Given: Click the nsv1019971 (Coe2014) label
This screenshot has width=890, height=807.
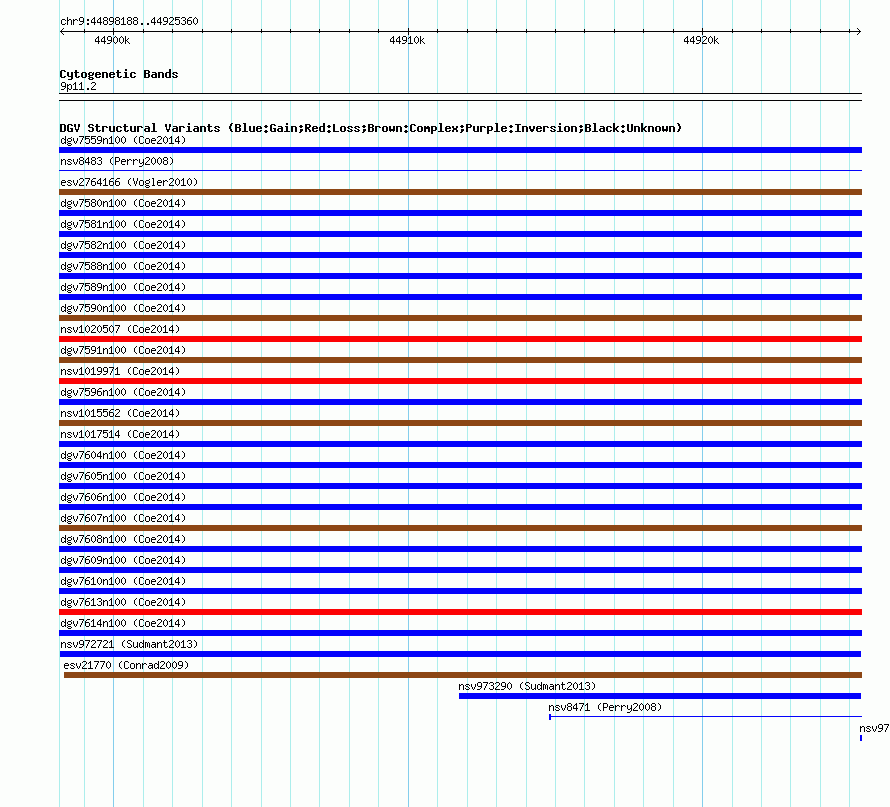Looking at the screenshot, I should click(x=120, y=371).
